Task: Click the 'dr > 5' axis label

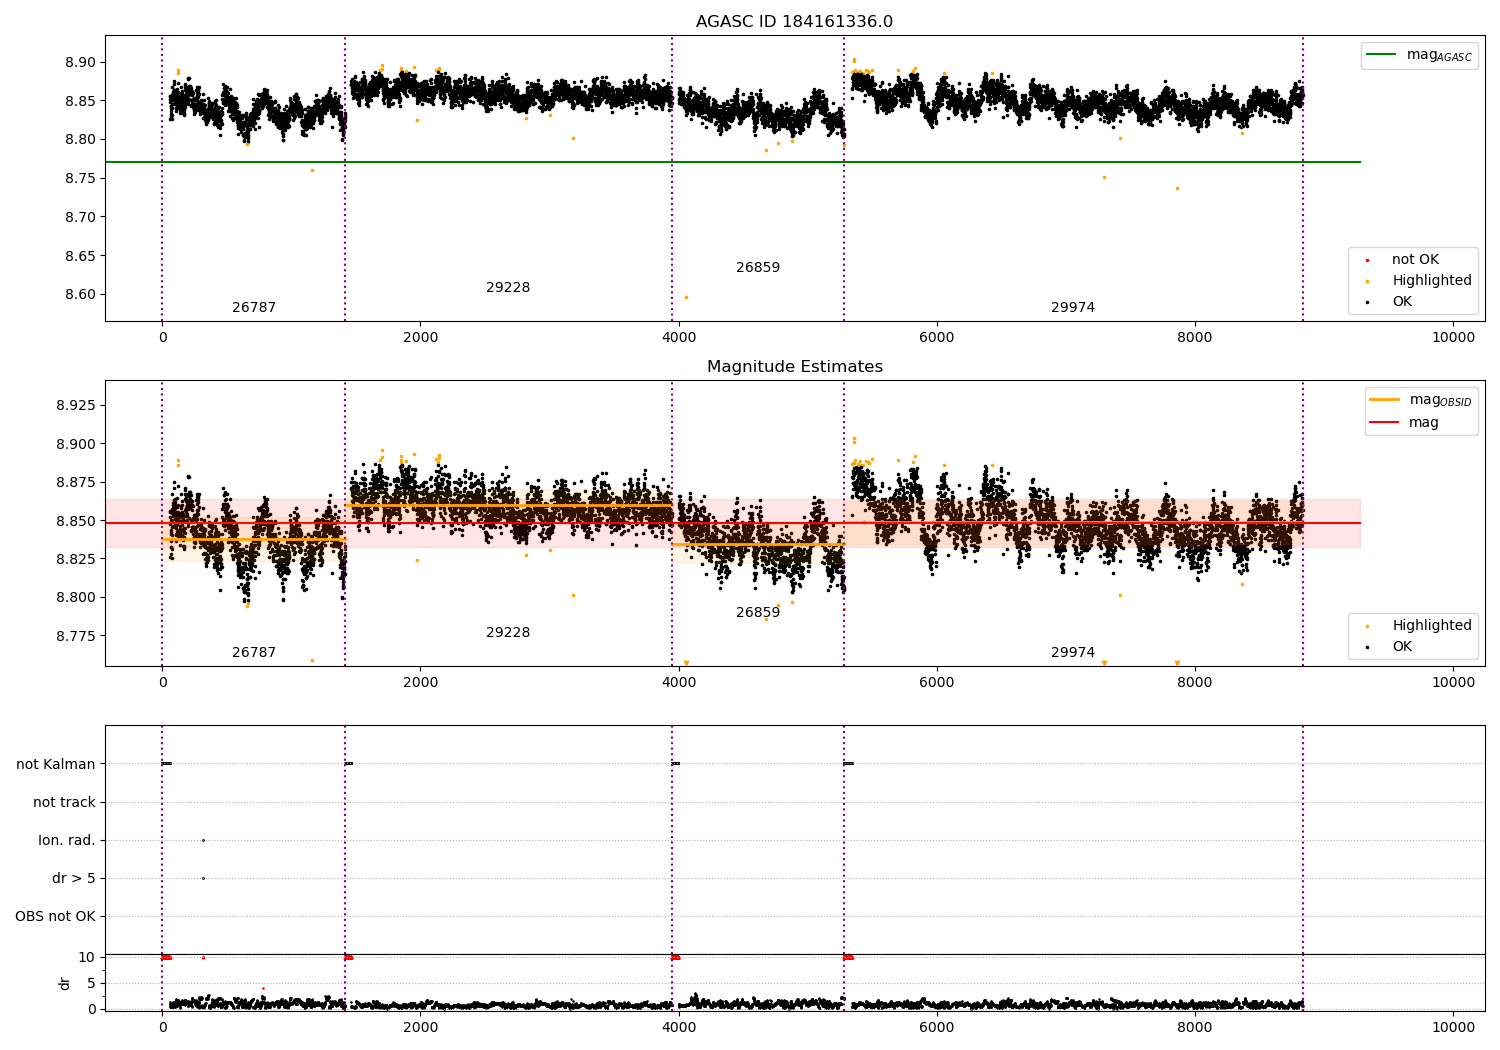Action: pyautogui.click(x=74, y=878)
